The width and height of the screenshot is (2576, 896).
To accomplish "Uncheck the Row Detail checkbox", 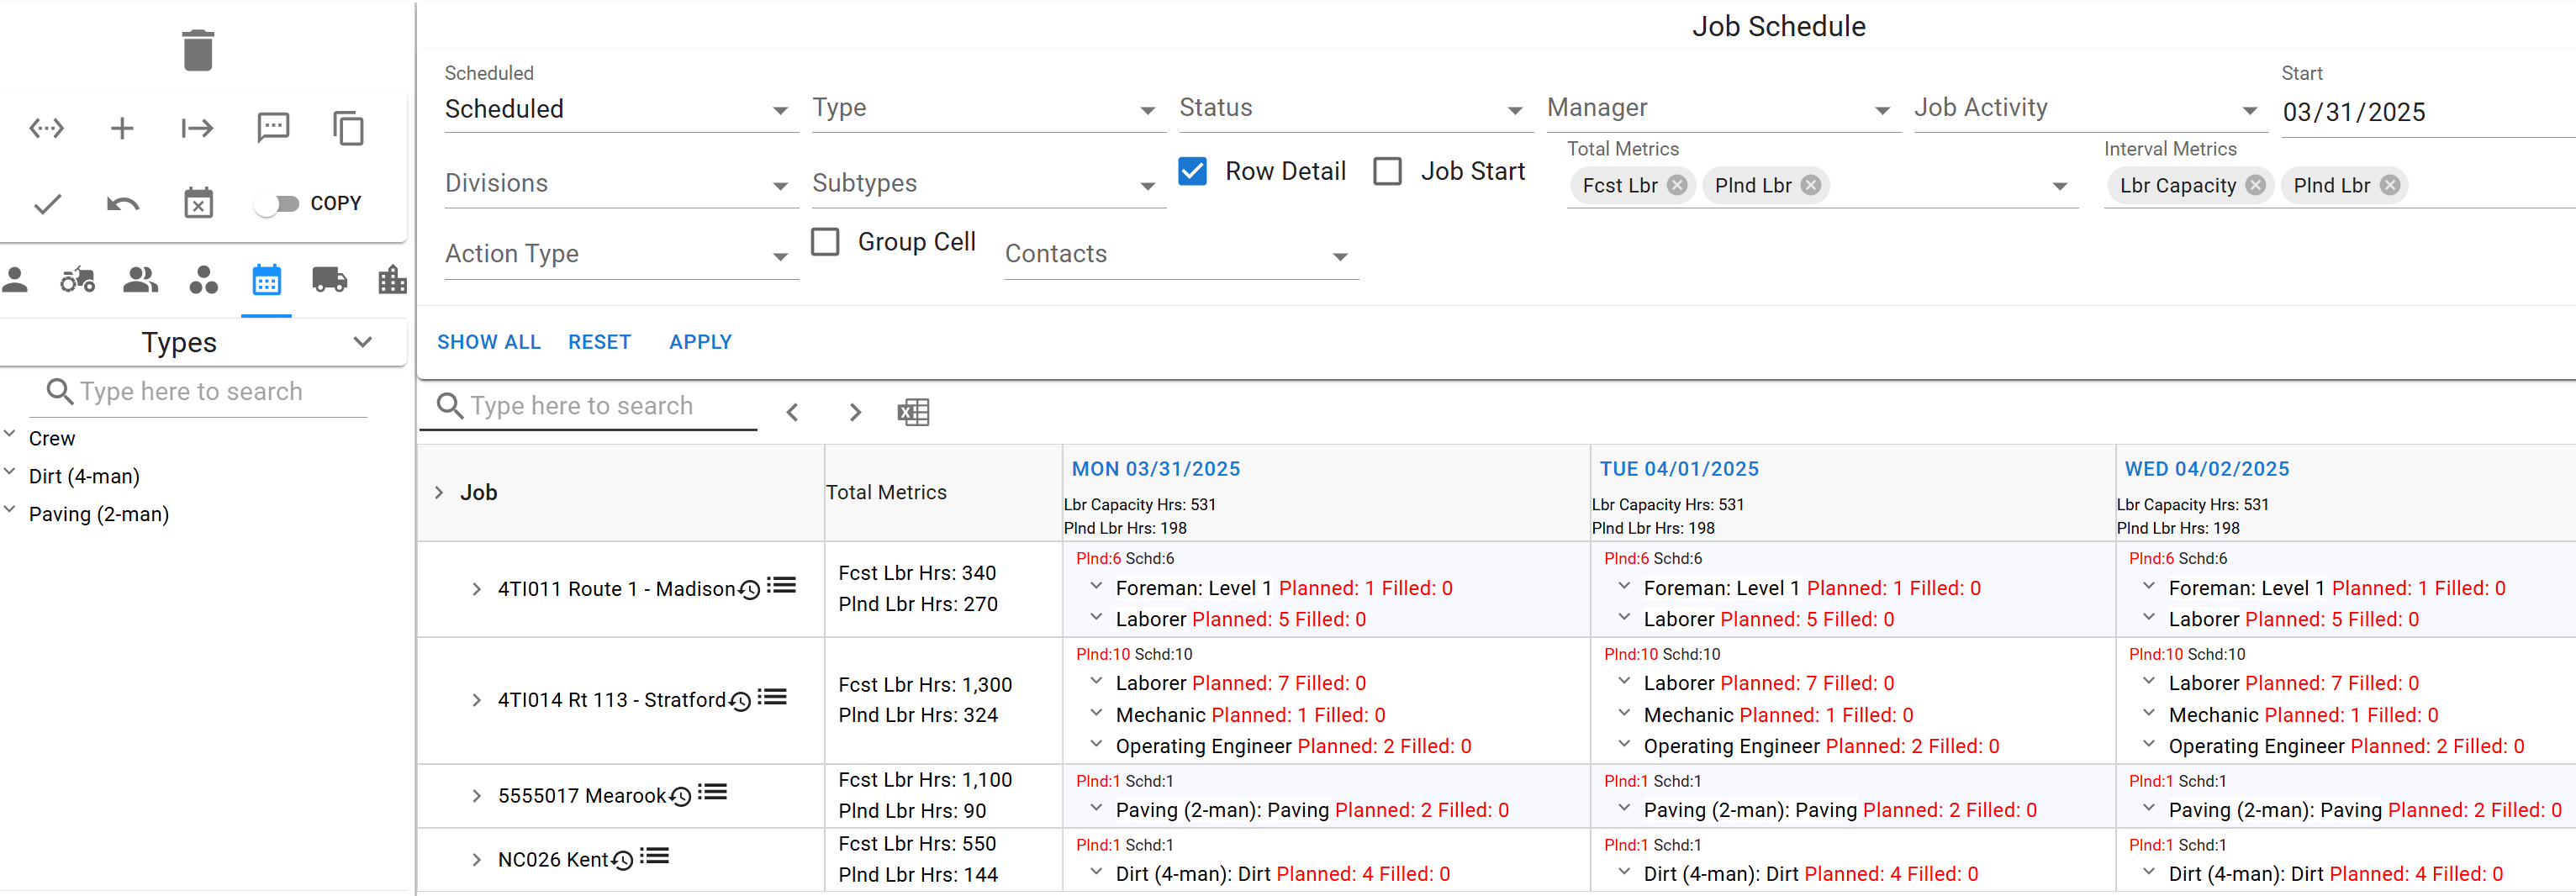I will pos(1191,171).
